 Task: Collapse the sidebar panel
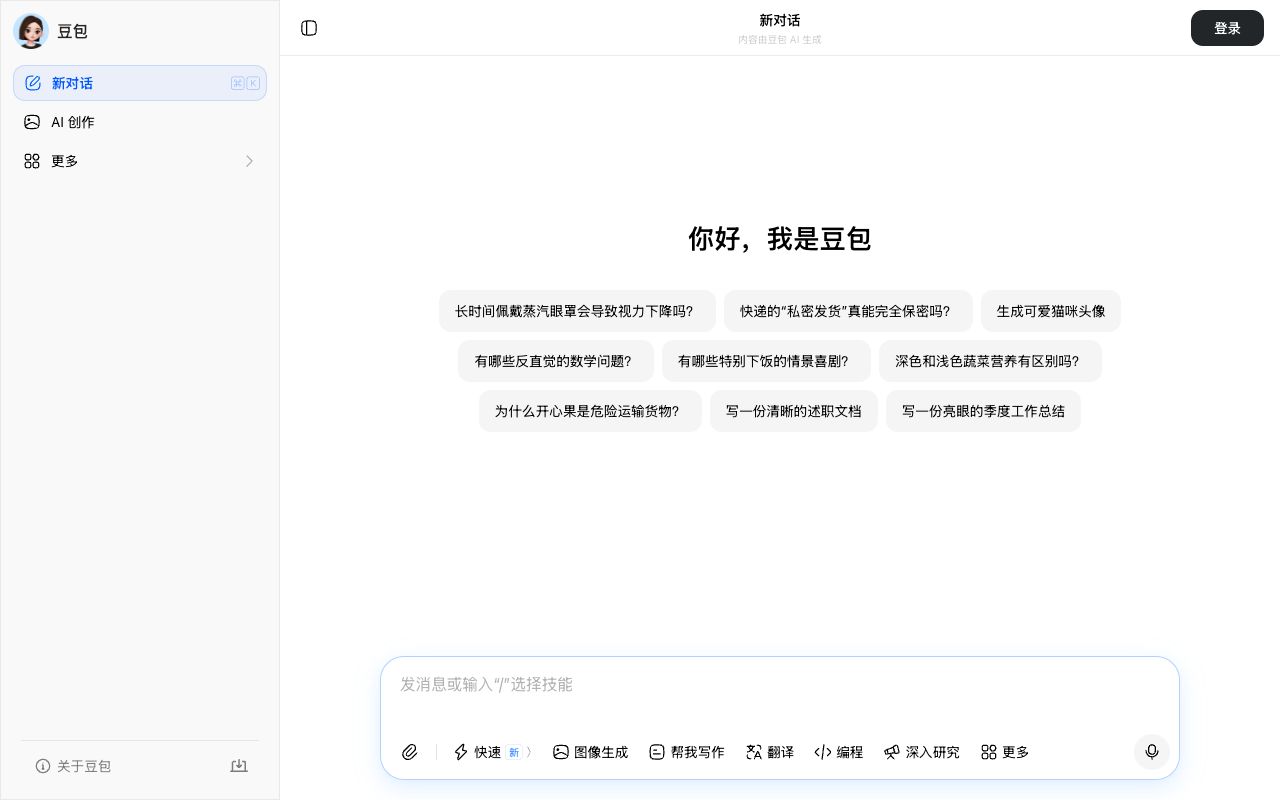[309, 28]
